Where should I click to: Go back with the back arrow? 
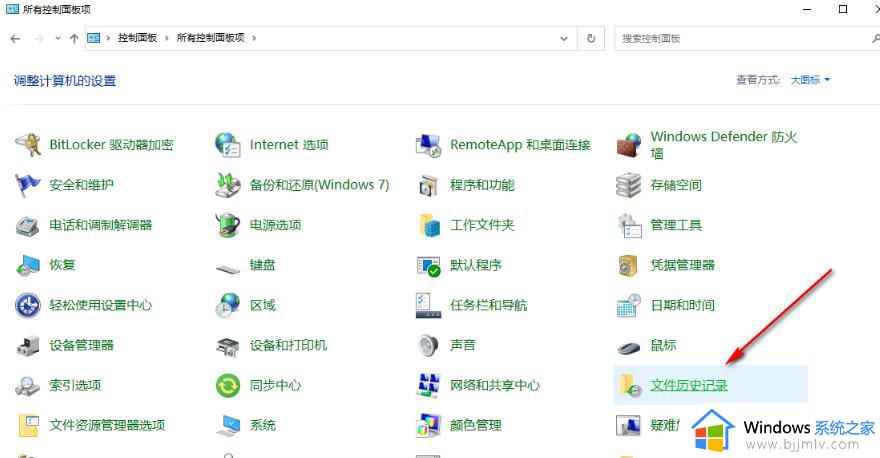pos(16,39)
